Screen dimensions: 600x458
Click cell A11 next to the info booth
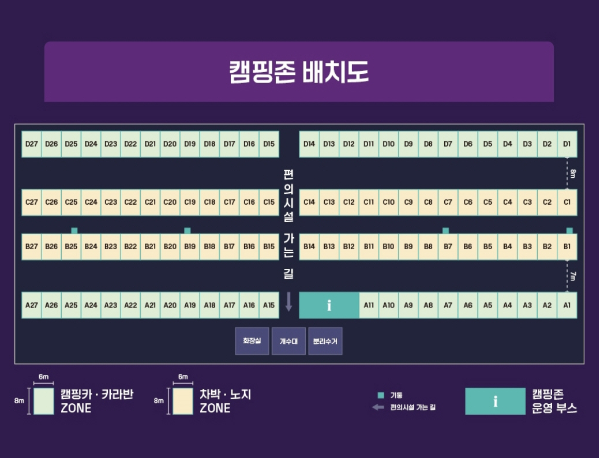click(x=368, y=305)
